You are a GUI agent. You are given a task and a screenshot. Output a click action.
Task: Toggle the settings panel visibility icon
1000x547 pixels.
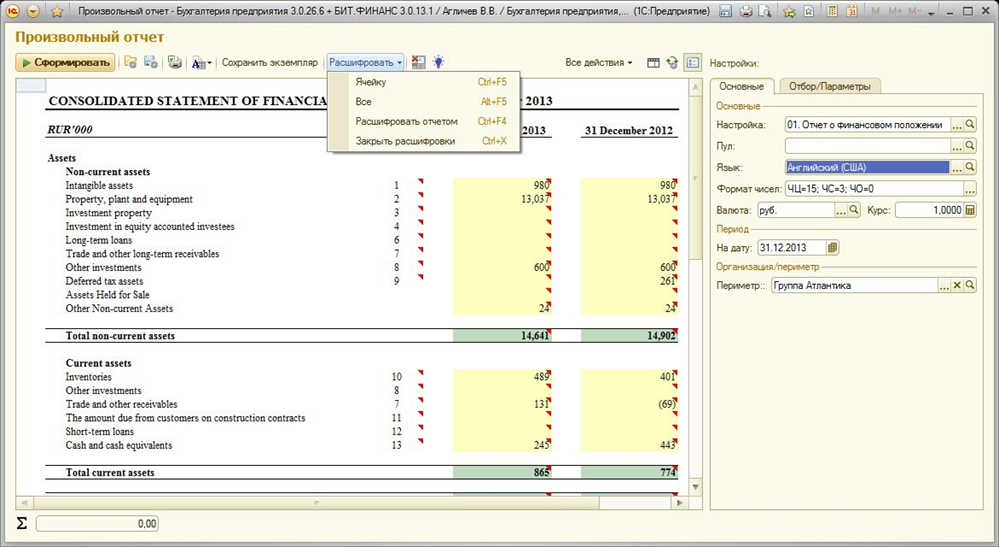click(x=693, y=62)
